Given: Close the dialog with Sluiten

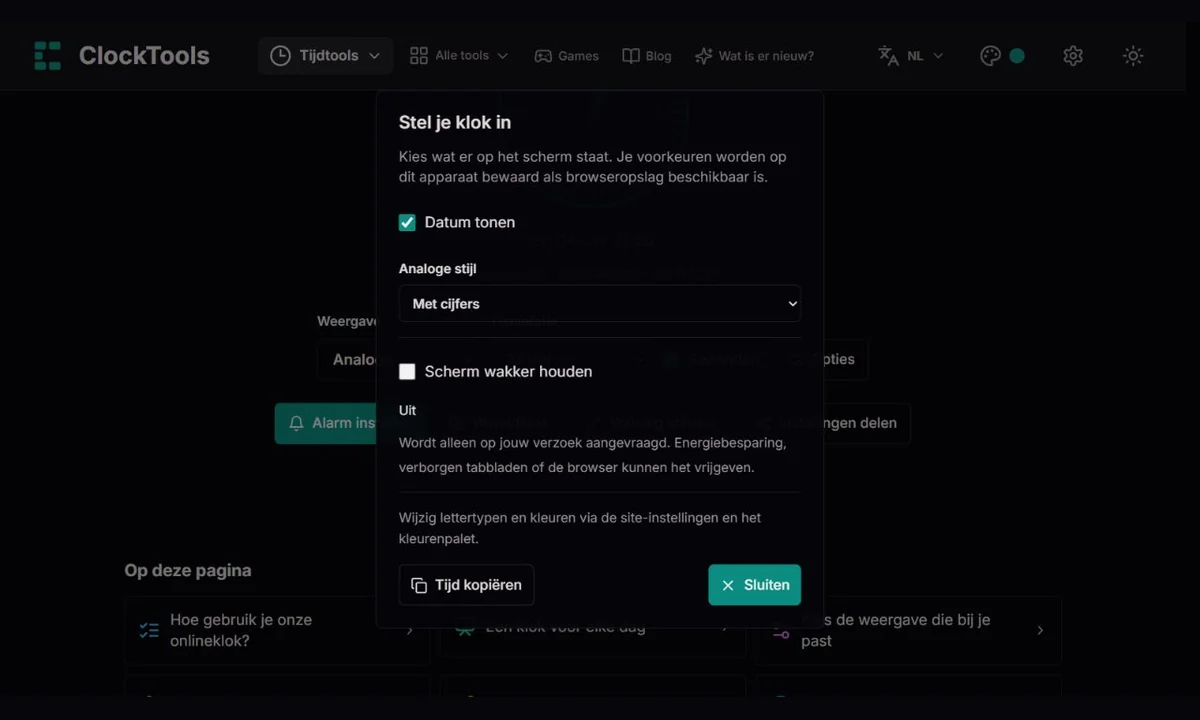Looking at the screenshot, I should 755,585.
